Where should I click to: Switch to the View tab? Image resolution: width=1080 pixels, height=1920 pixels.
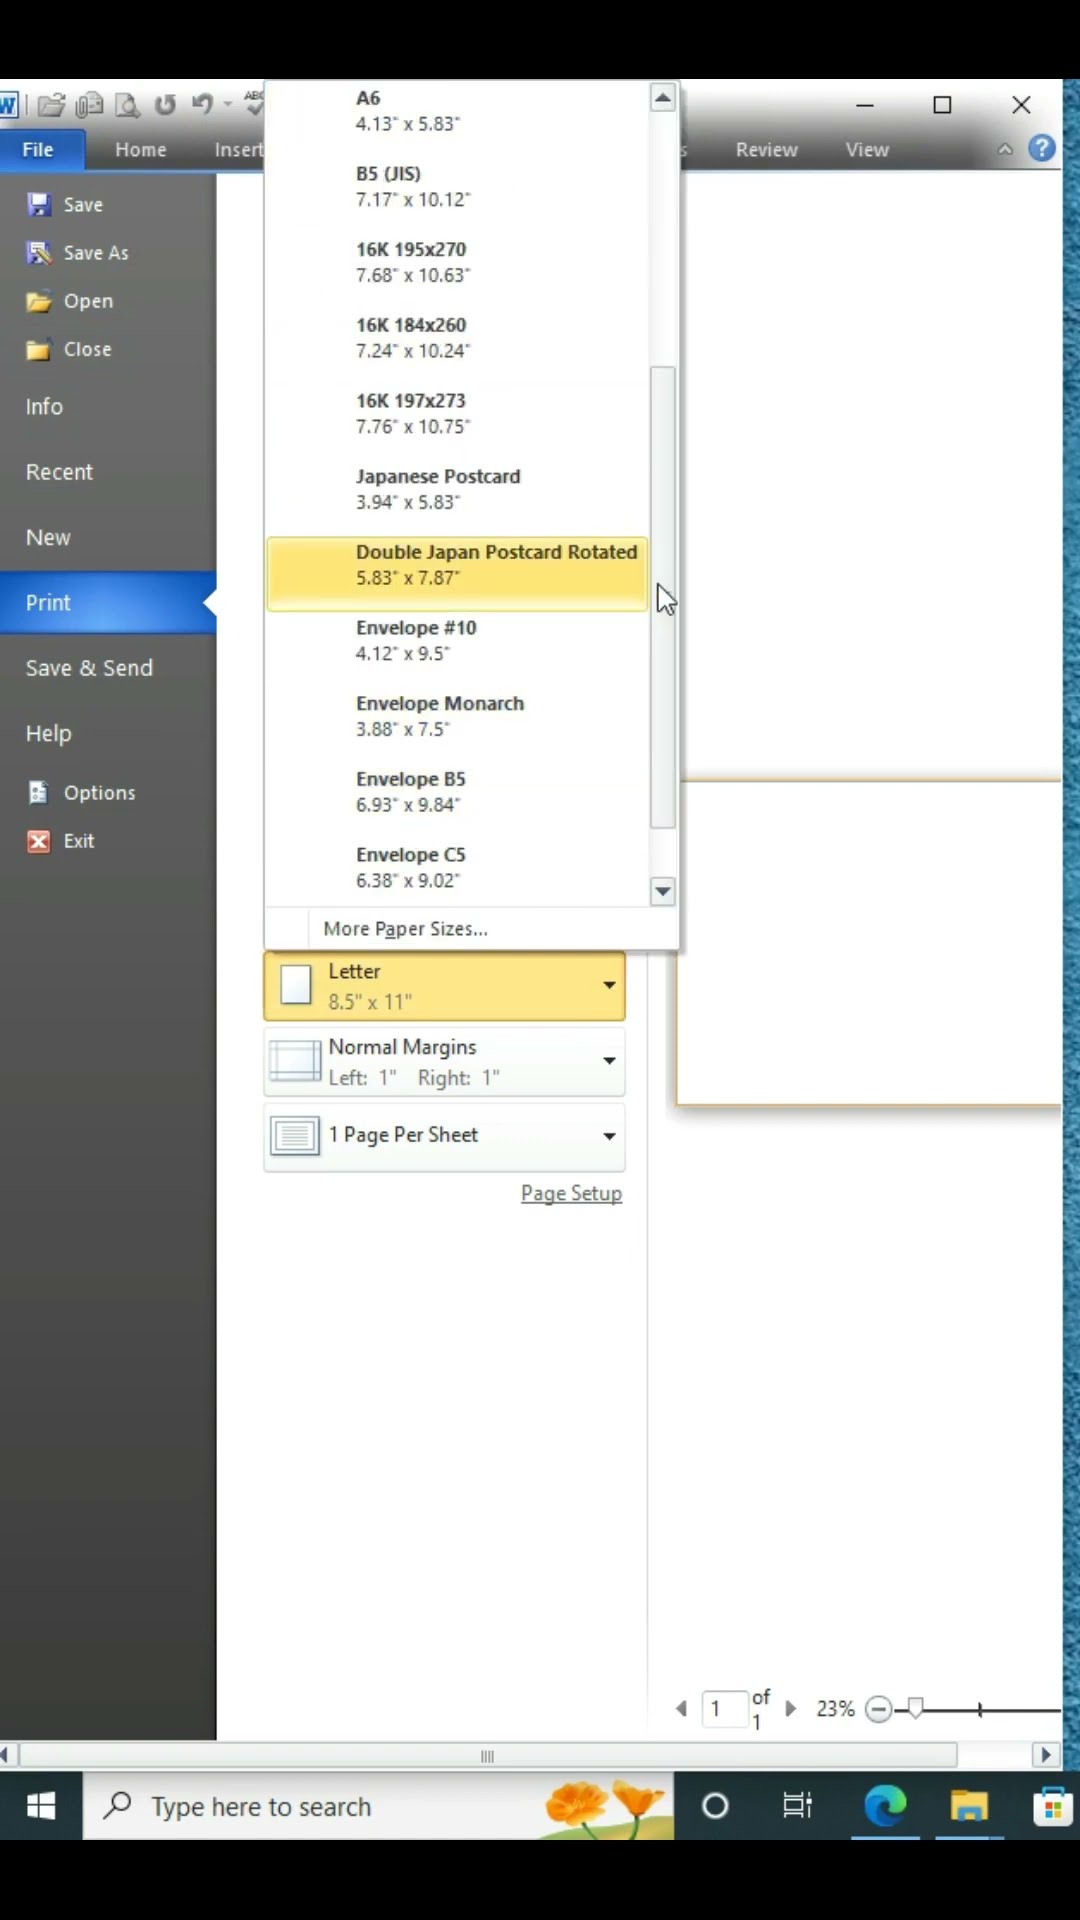867,150
